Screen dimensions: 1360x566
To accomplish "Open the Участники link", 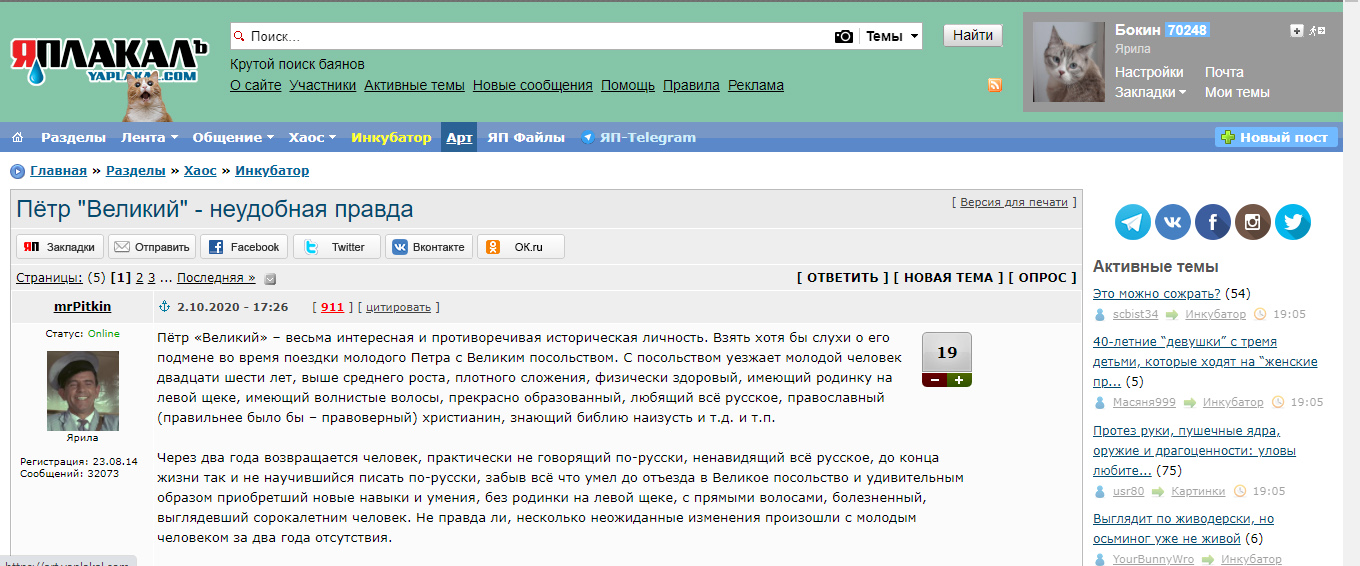I will coord(323,85).
